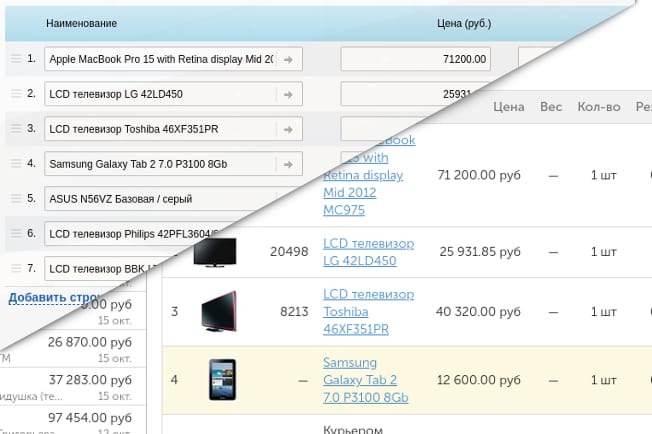Image resolution: width=652 pixels, height=434 pixels.
Task: Open the Samsung Galaxy Tab 2 product link
Action: (x=366, y=380)
